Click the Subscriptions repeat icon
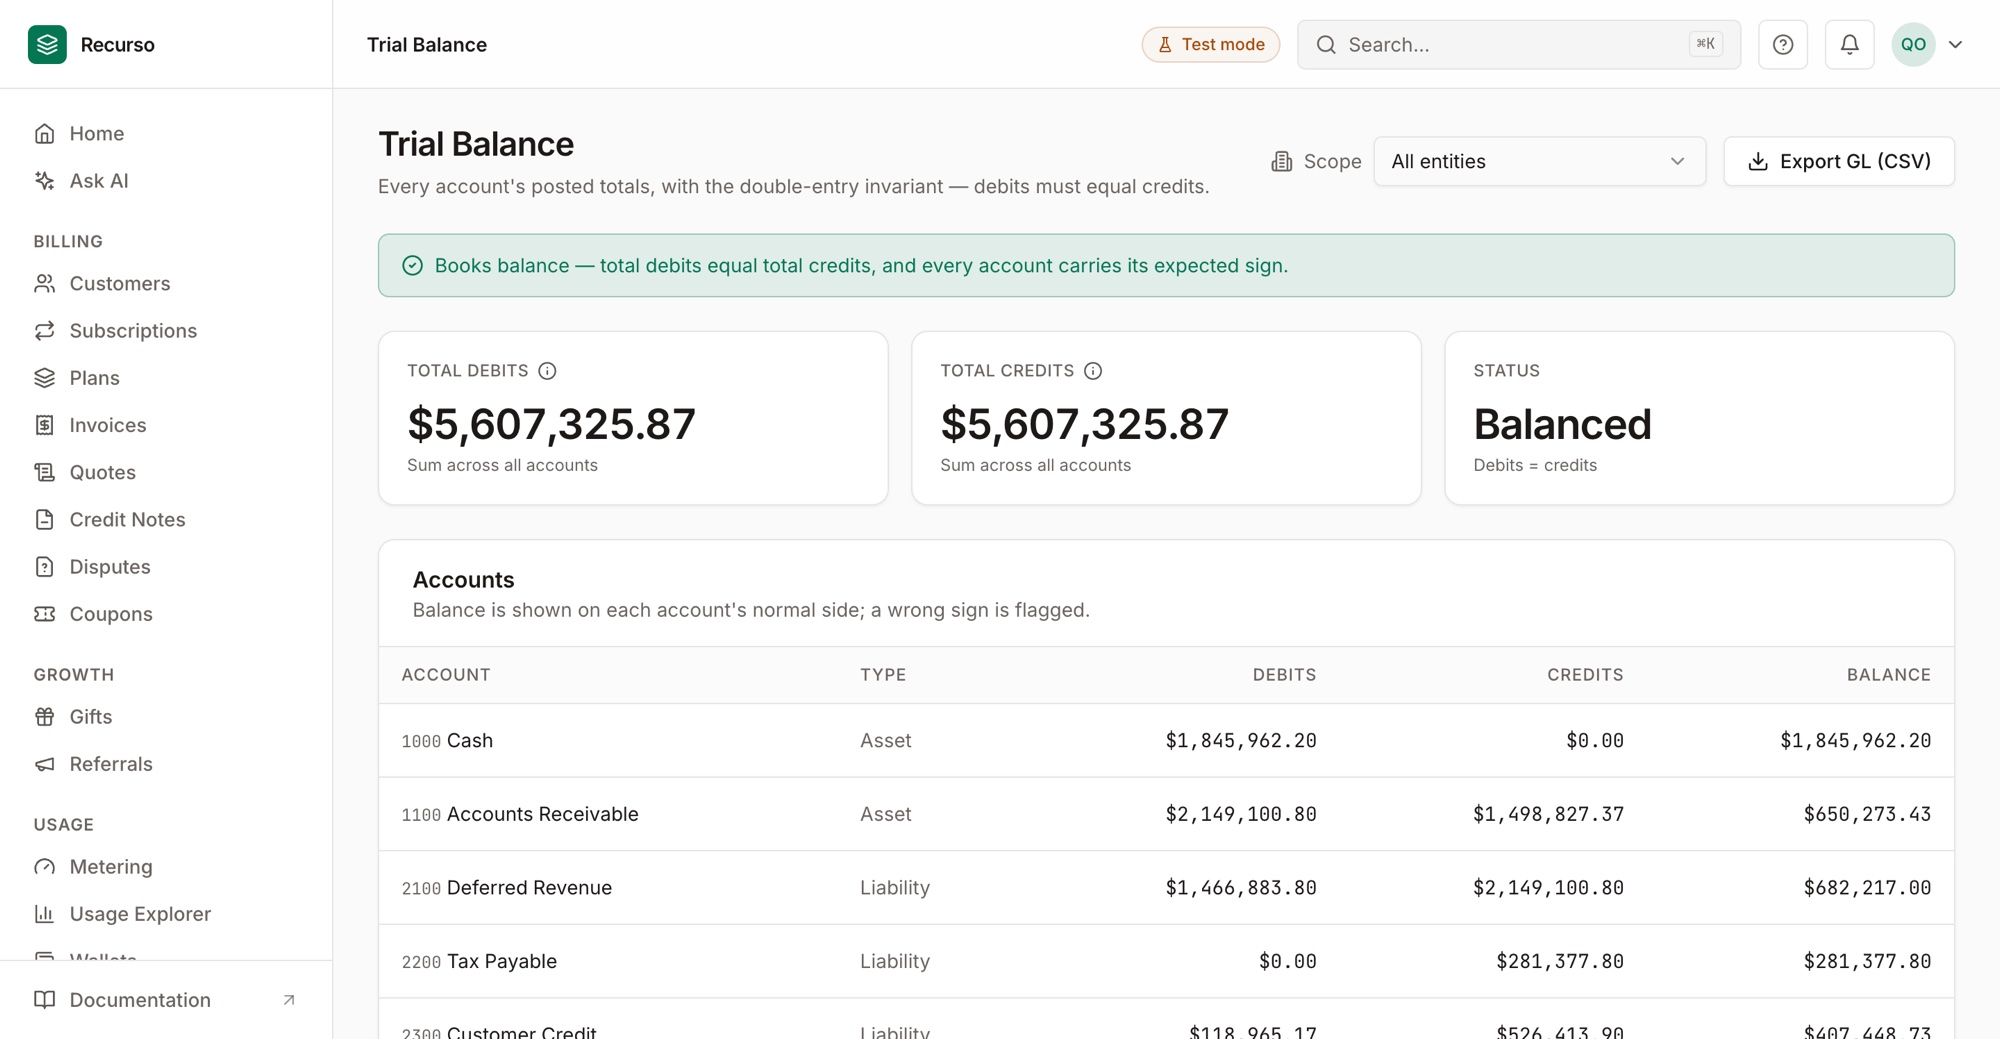Image resolution: width=2000 pixels, height=1039 pixels. point(44,331)
